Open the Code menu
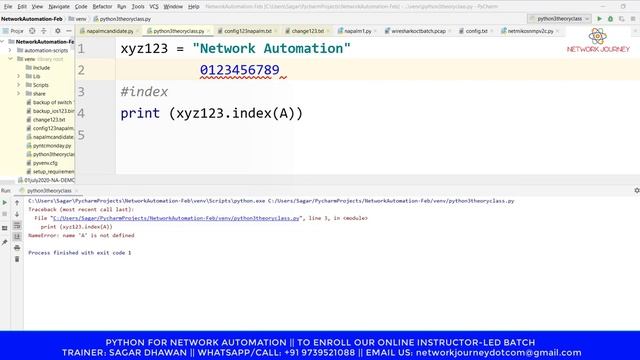Screen dimensions: 640x360 [x=81, y=7]
